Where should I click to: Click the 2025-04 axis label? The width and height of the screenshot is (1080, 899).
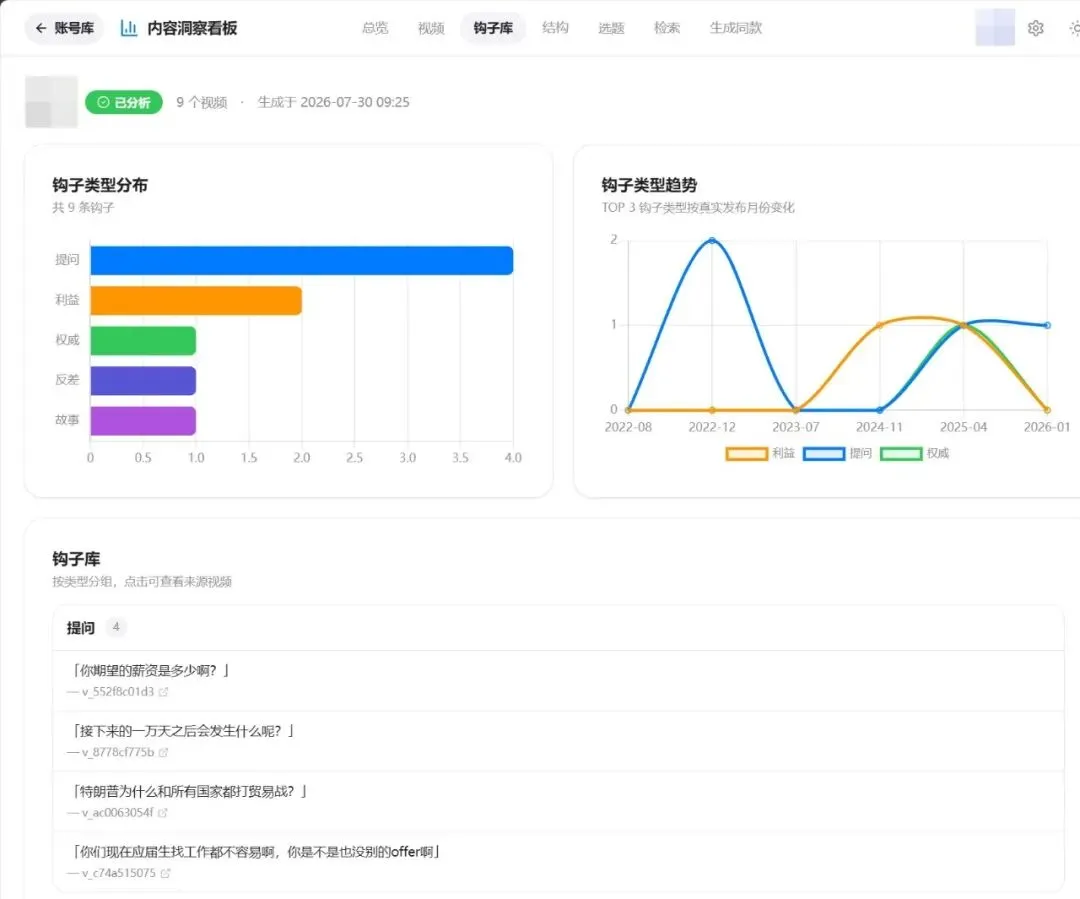963,427
